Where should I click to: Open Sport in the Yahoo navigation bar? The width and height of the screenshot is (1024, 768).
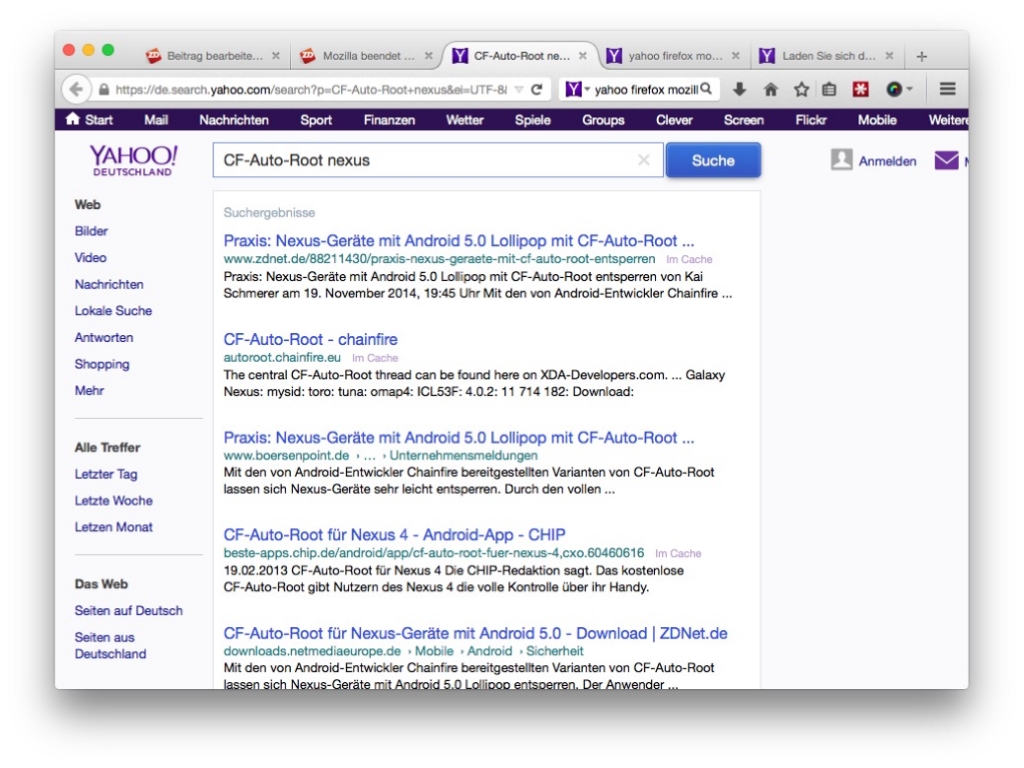(x=316, y=120)
